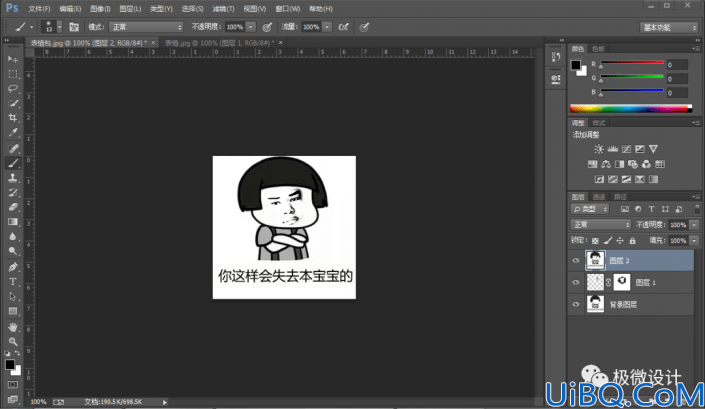Hide 图层 1 layer with eye icon

tap(576, 282)
